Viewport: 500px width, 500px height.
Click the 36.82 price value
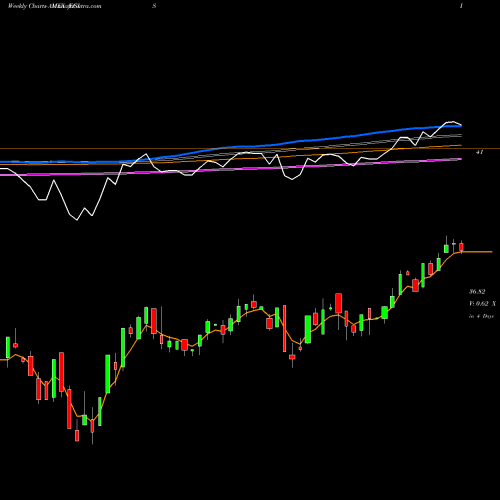[x=477, y=292]
